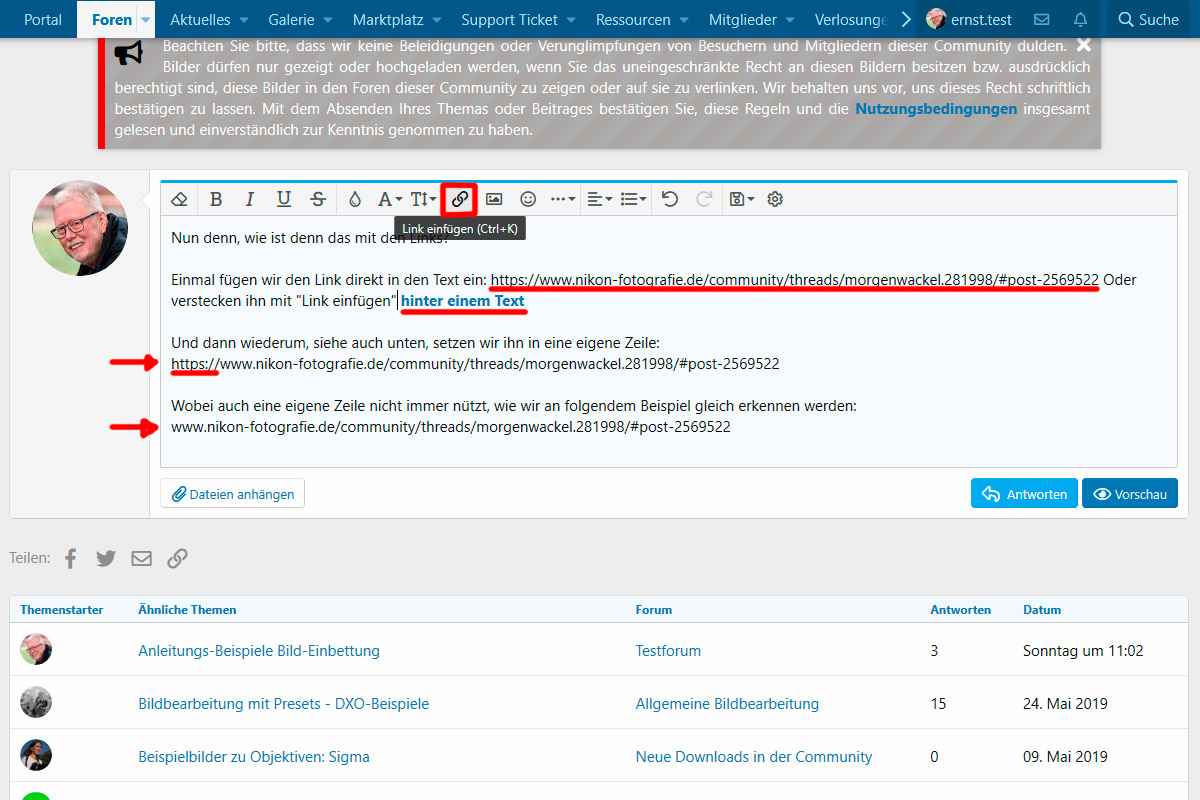Click the date '24. Mai 2019'
The height and width of the screenshot is (800, 1200).
pyautogui.click(x=1065, y=703)
